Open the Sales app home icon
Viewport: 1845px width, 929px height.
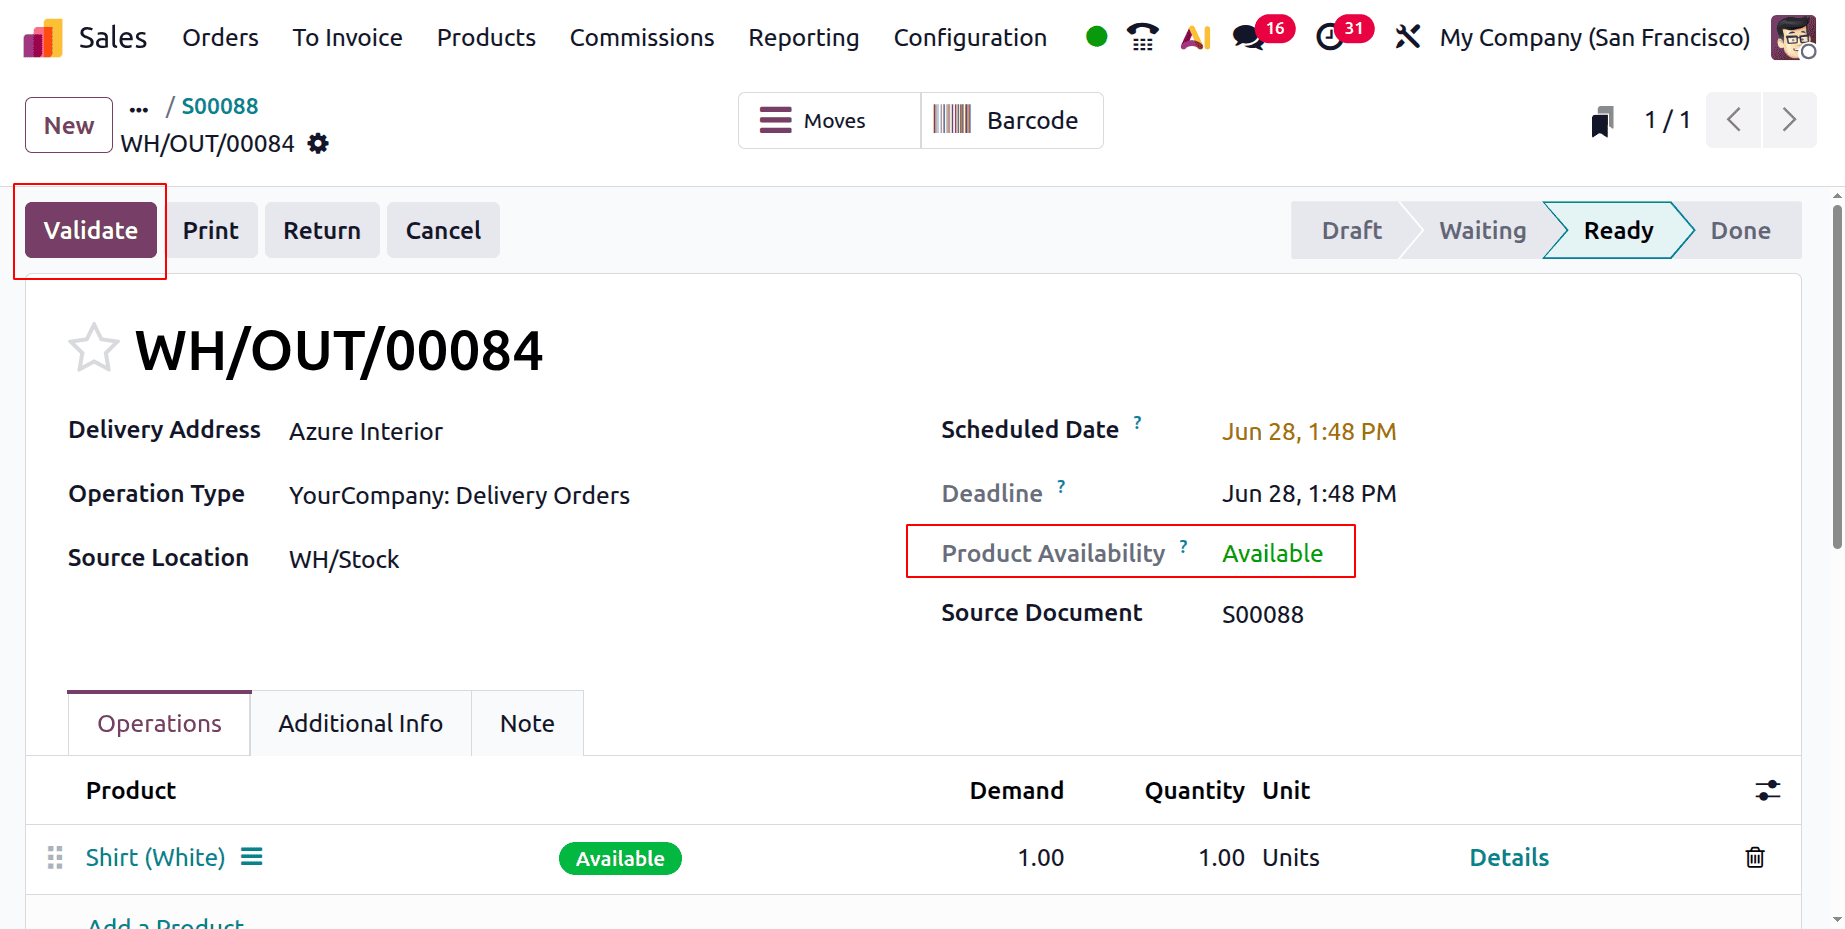tap(43, 38)
